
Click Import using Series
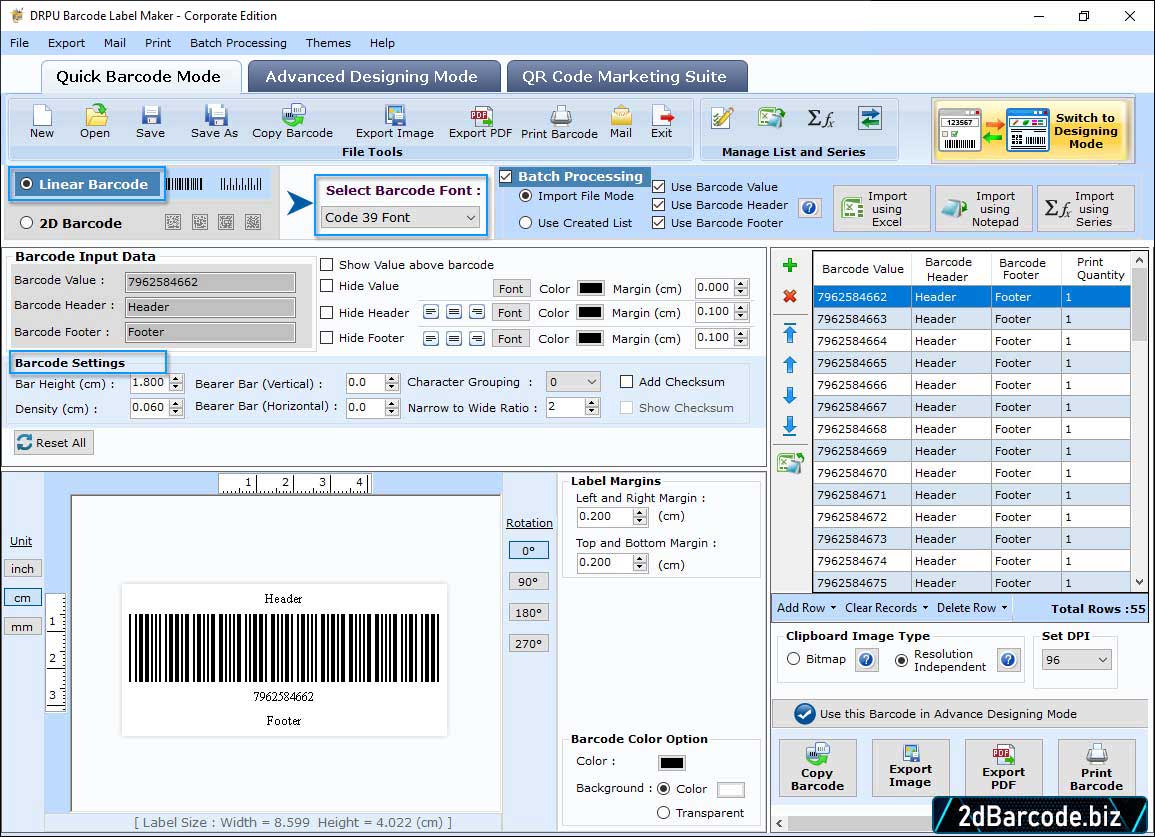point(1086,209)
